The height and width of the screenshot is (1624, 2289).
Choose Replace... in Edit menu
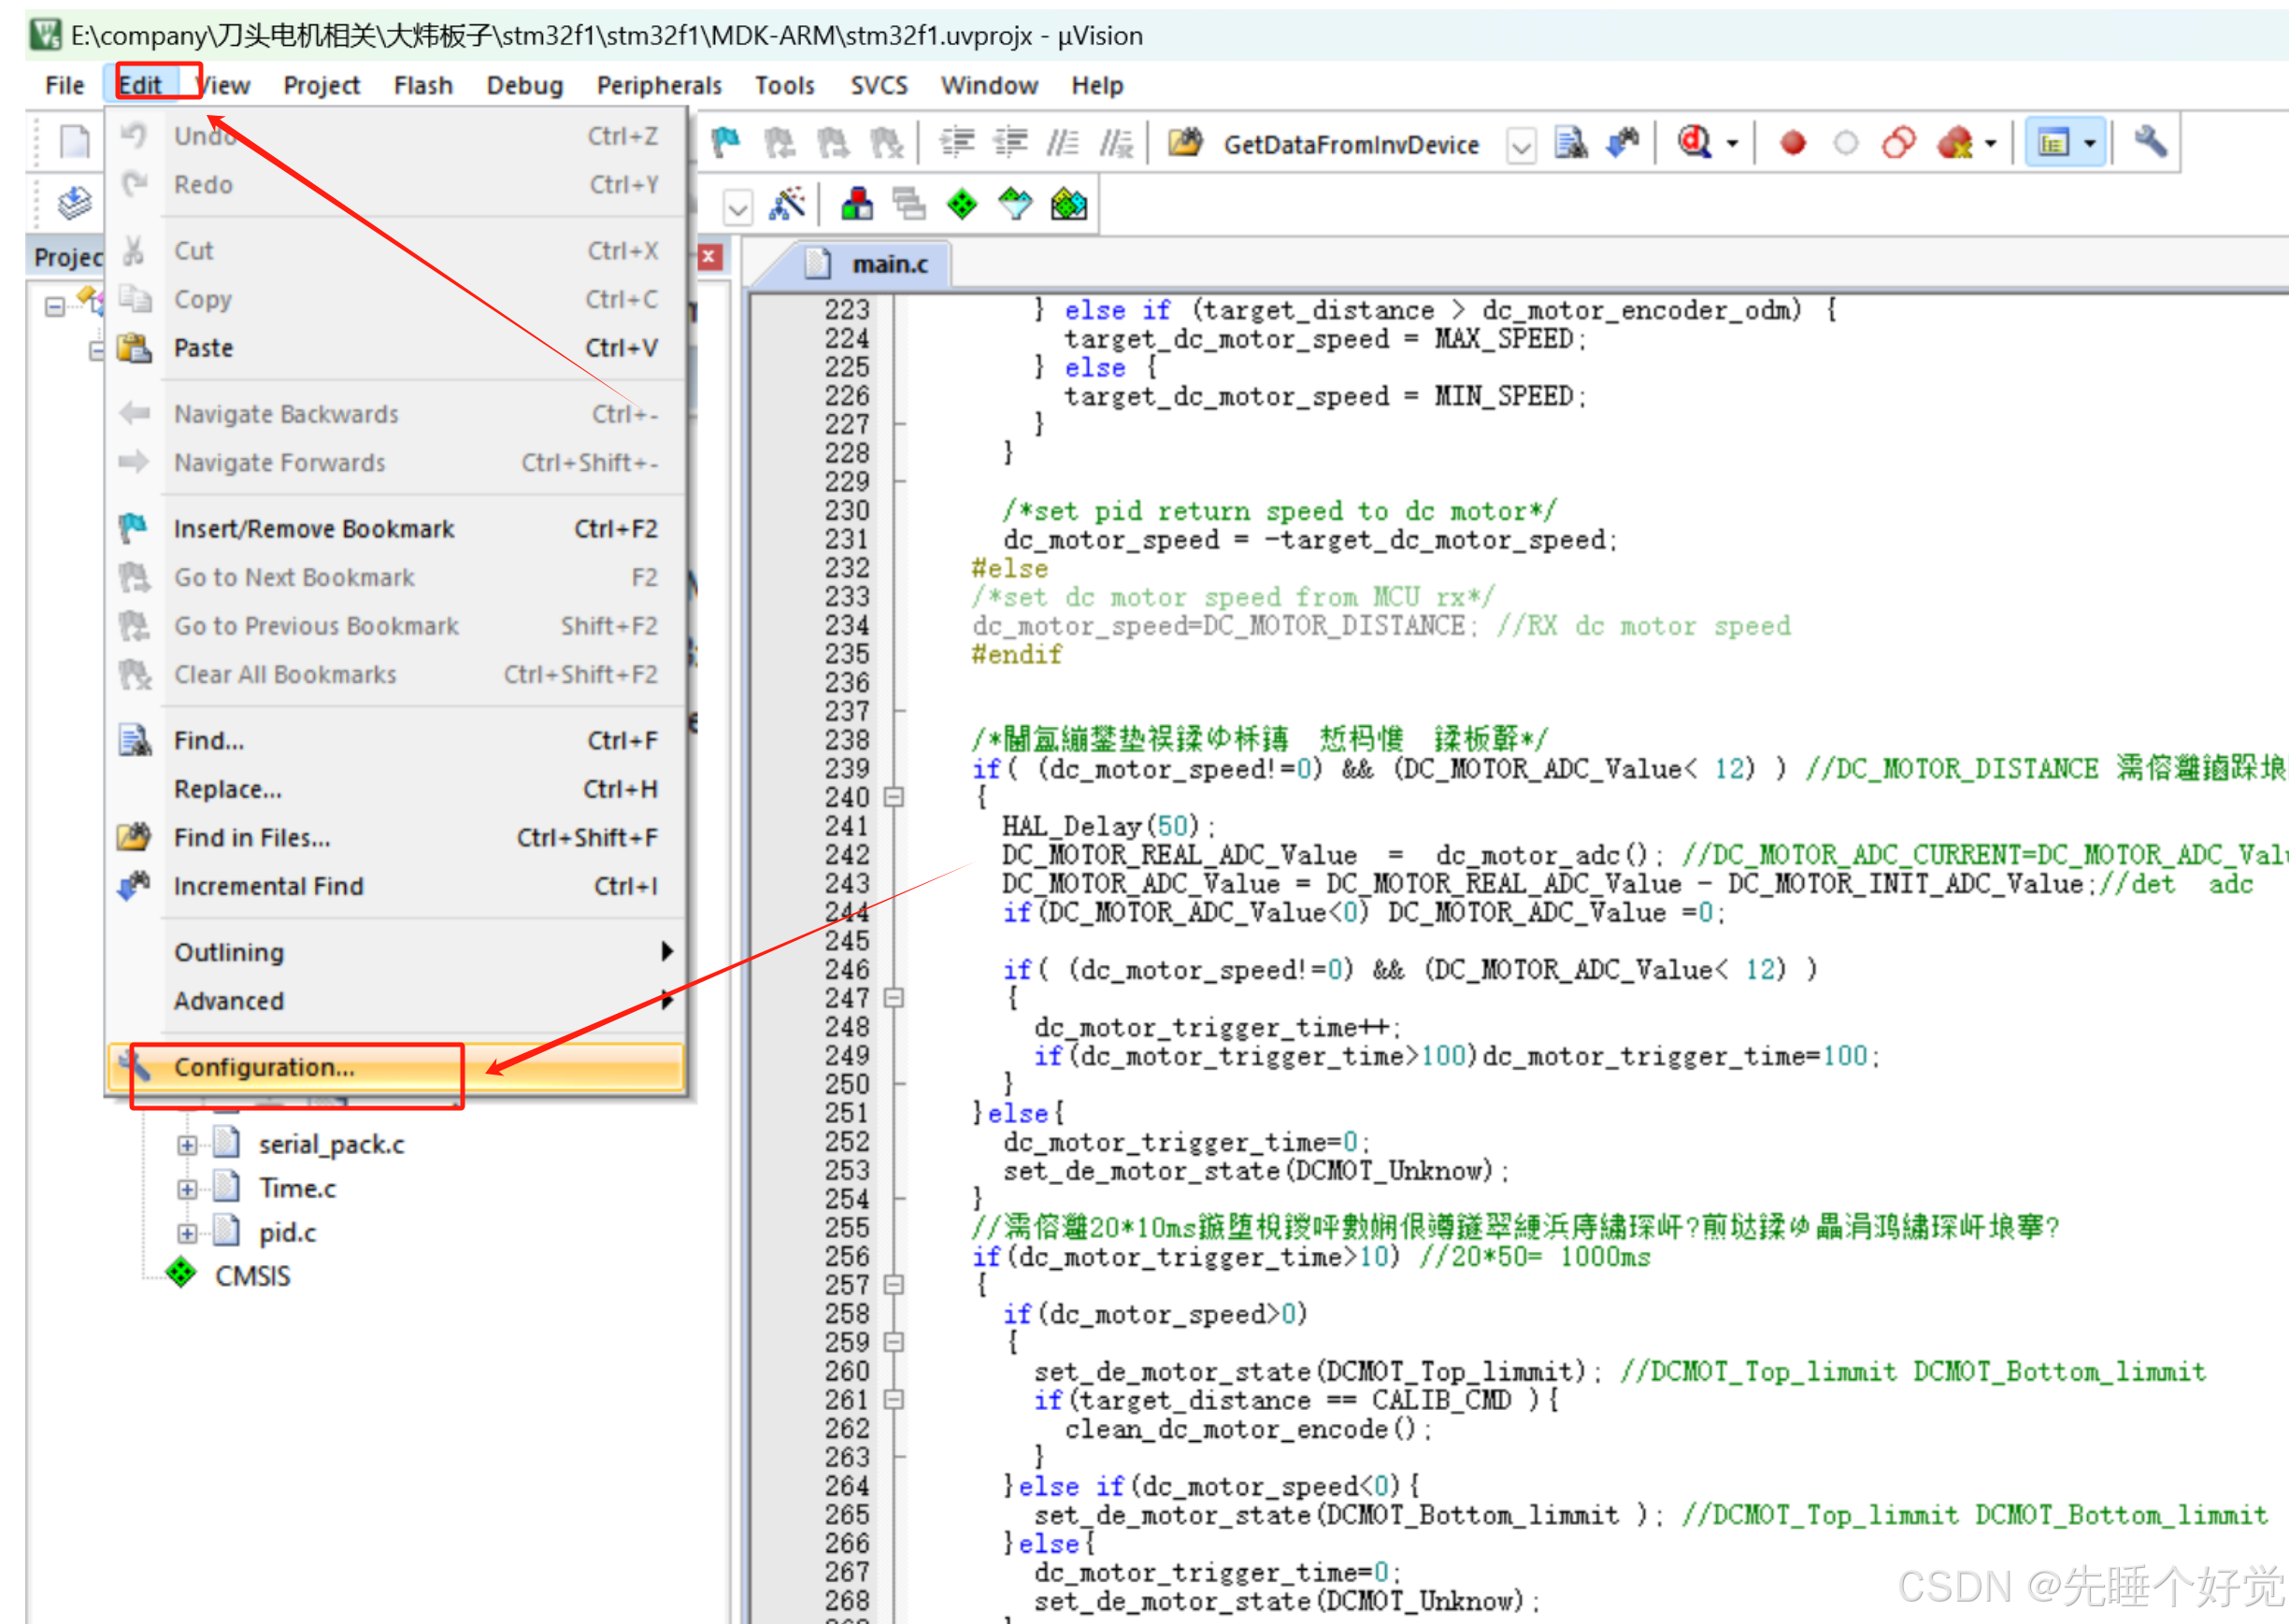click(x=396, y=790)
